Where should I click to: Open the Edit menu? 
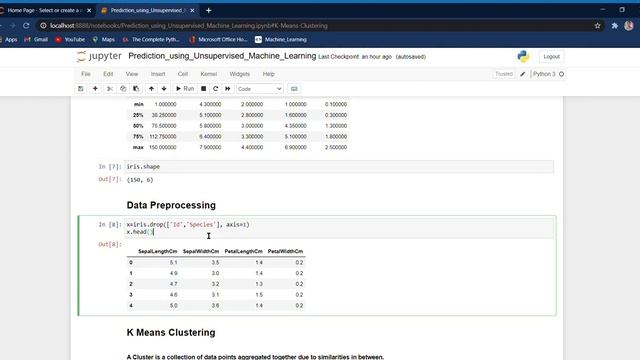coord(108,74)
